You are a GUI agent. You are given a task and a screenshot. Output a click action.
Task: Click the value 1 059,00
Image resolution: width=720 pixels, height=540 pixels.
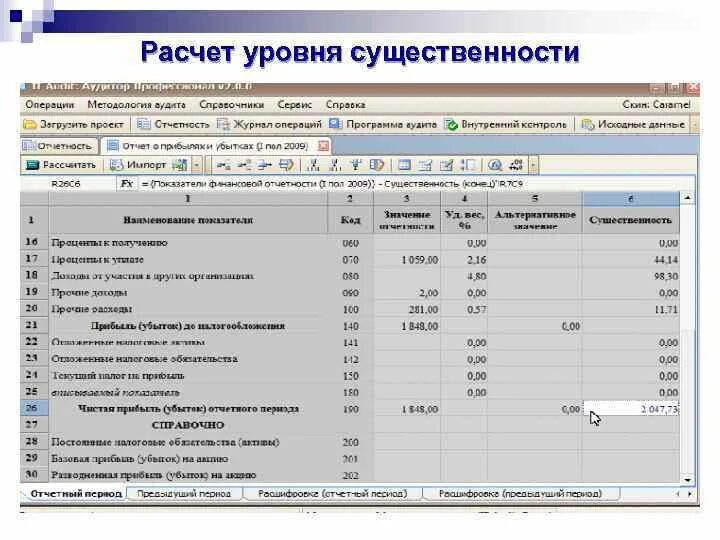pos(420,260)
